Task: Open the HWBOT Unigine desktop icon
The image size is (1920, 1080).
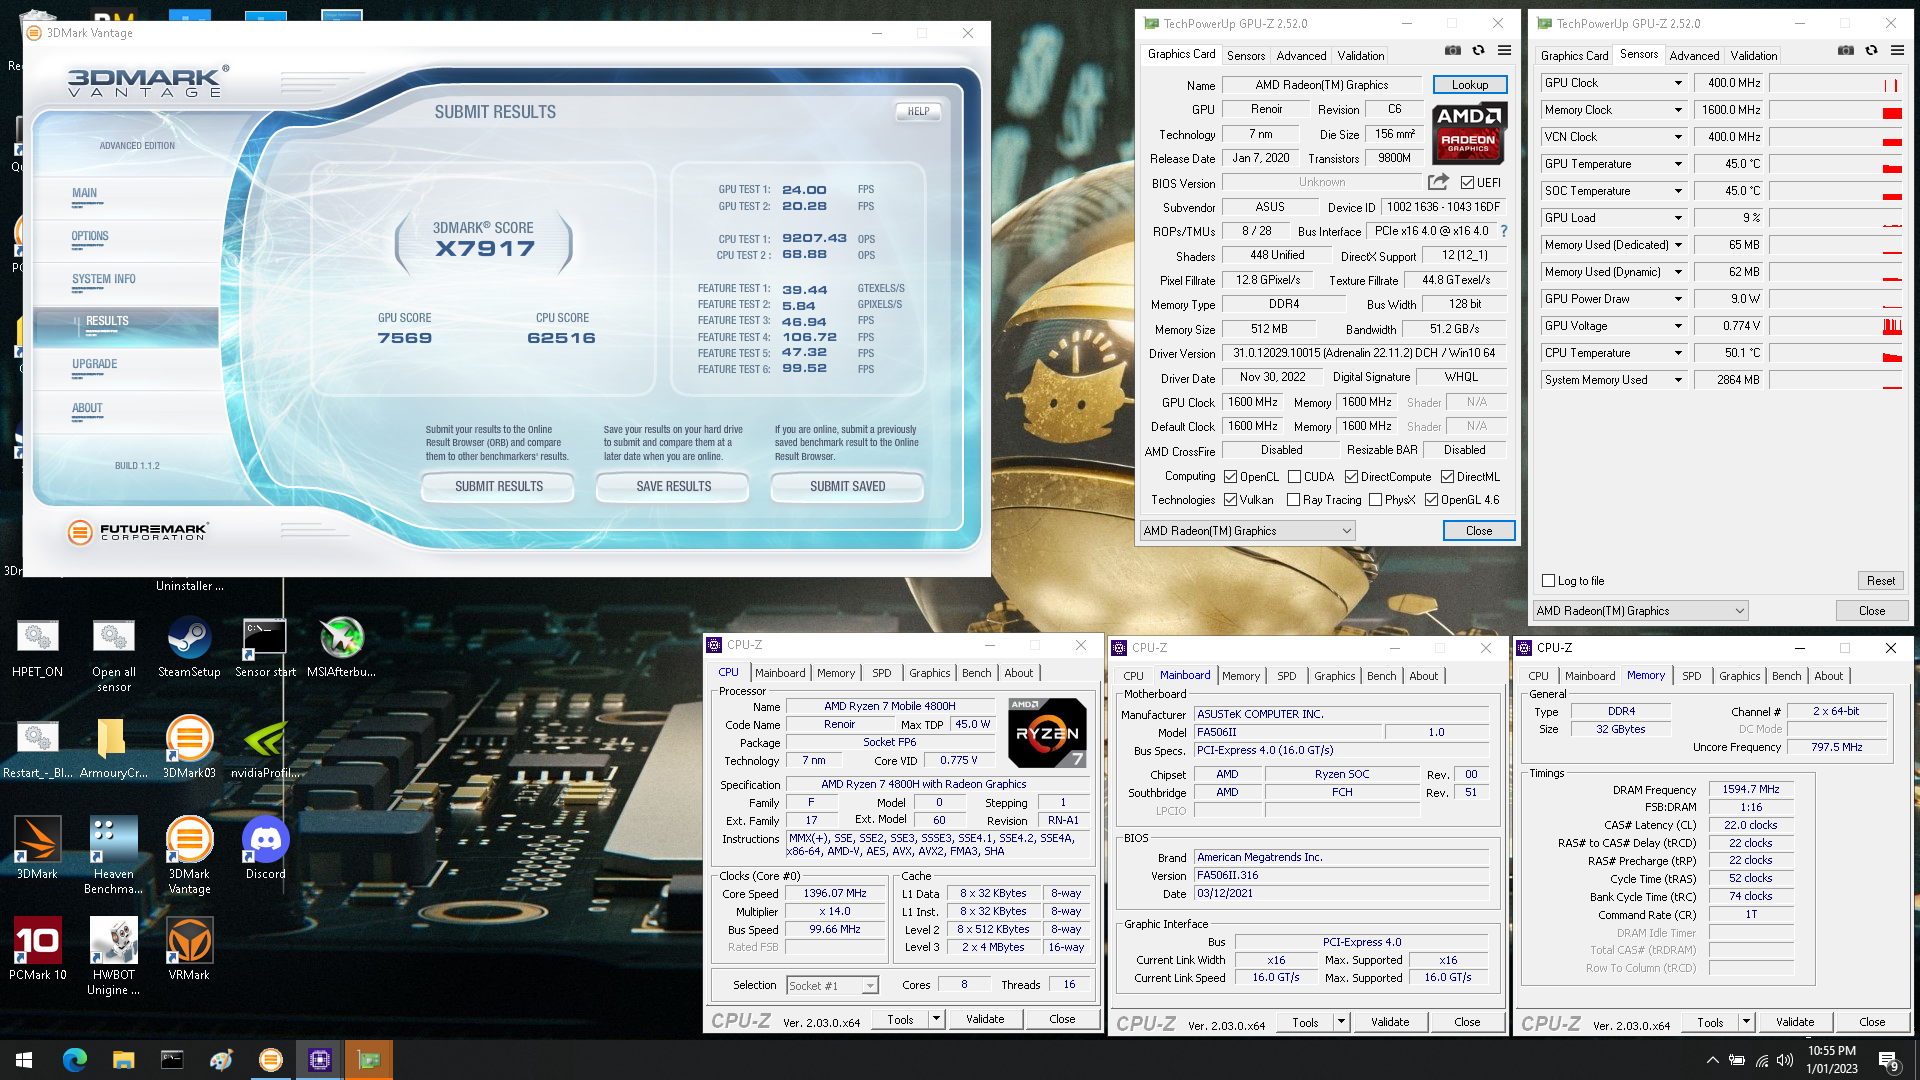Action: (113, 957)
